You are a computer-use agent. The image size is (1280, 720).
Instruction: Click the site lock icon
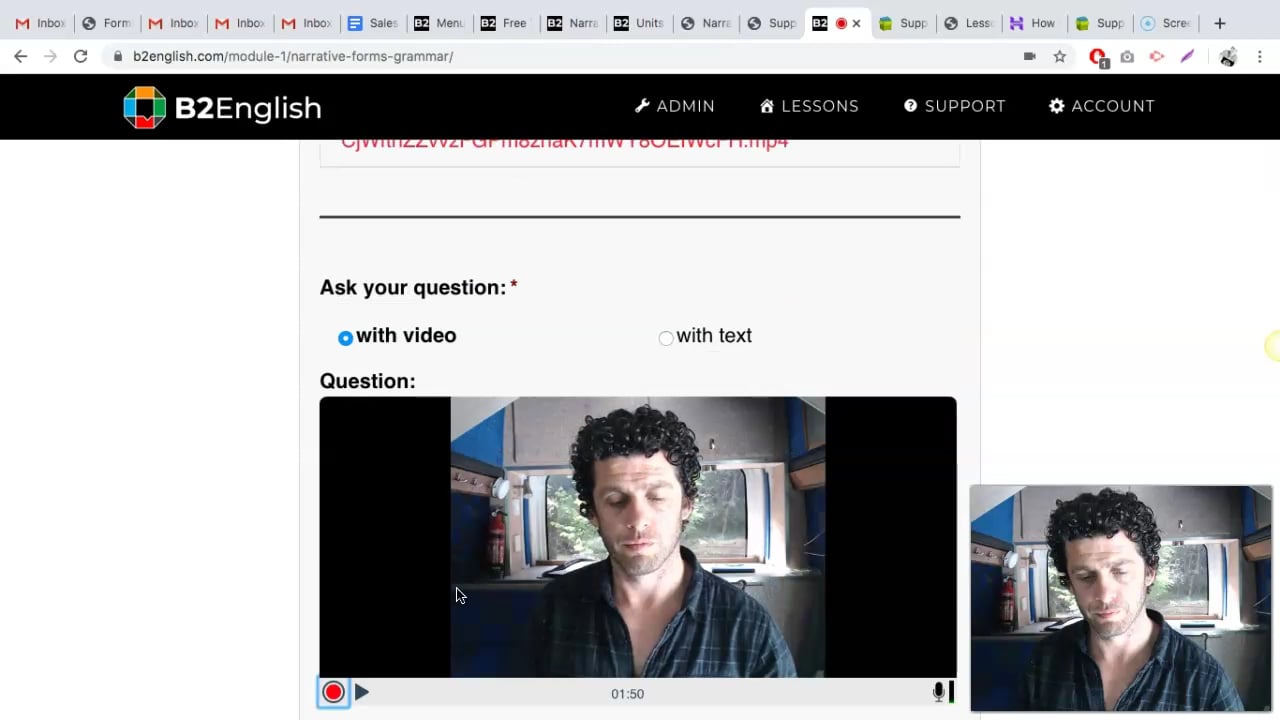[x=118, y=56]
